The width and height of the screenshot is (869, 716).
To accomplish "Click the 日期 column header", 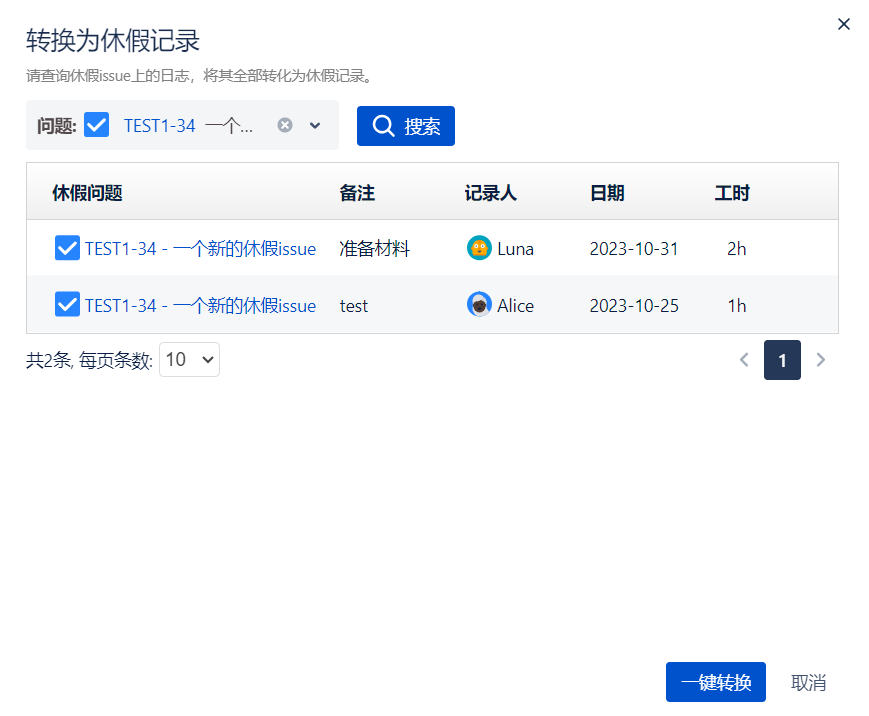I will click(607, 193).
